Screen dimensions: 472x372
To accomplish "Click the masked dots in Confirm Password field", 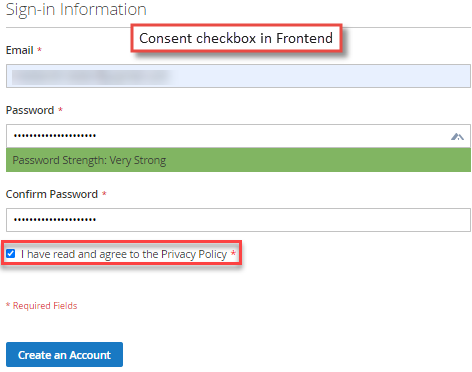I will pos(55,220).
